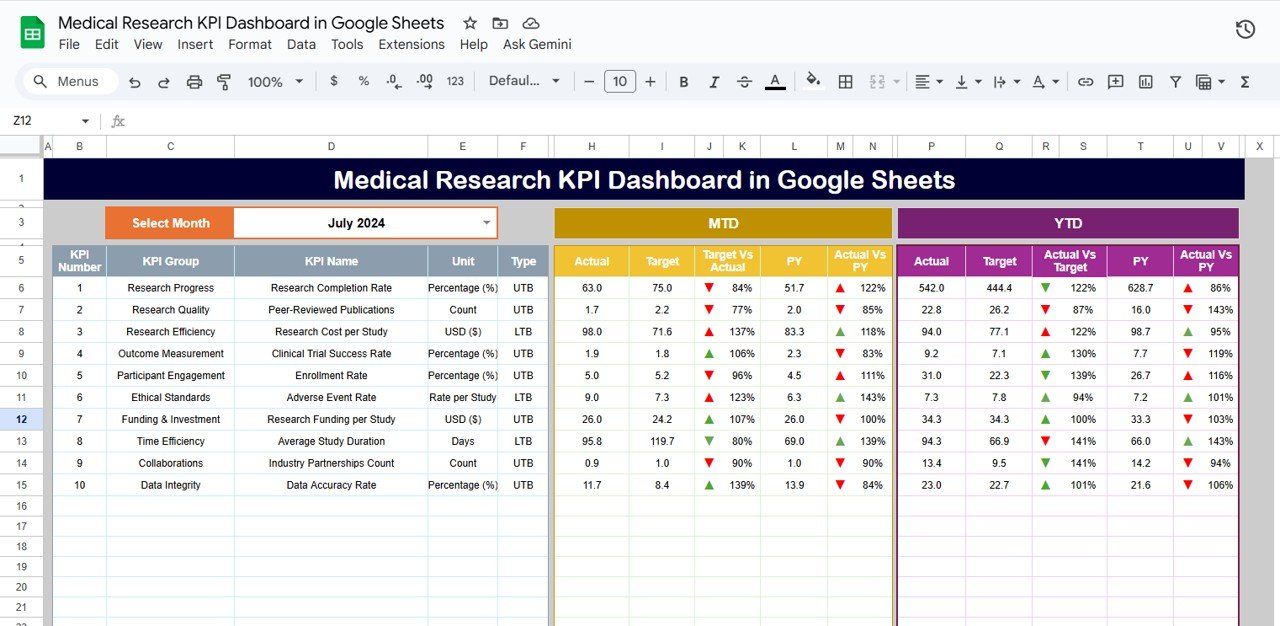Apply percent format to the selection
The height and width of the screenshot is (626, 1280).
pos(363,82)
